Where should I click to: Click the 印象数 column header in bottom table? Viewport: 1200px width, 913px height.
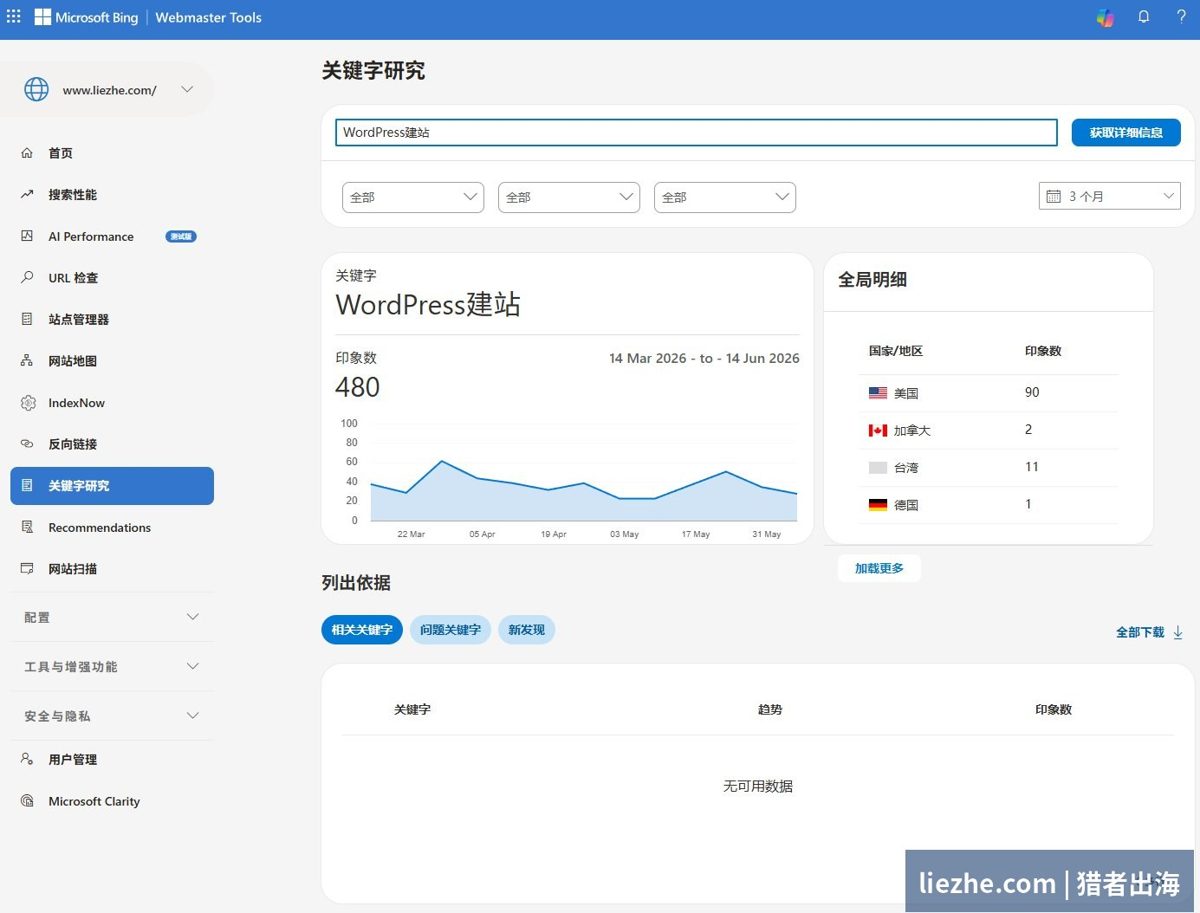click(1053, 709)
